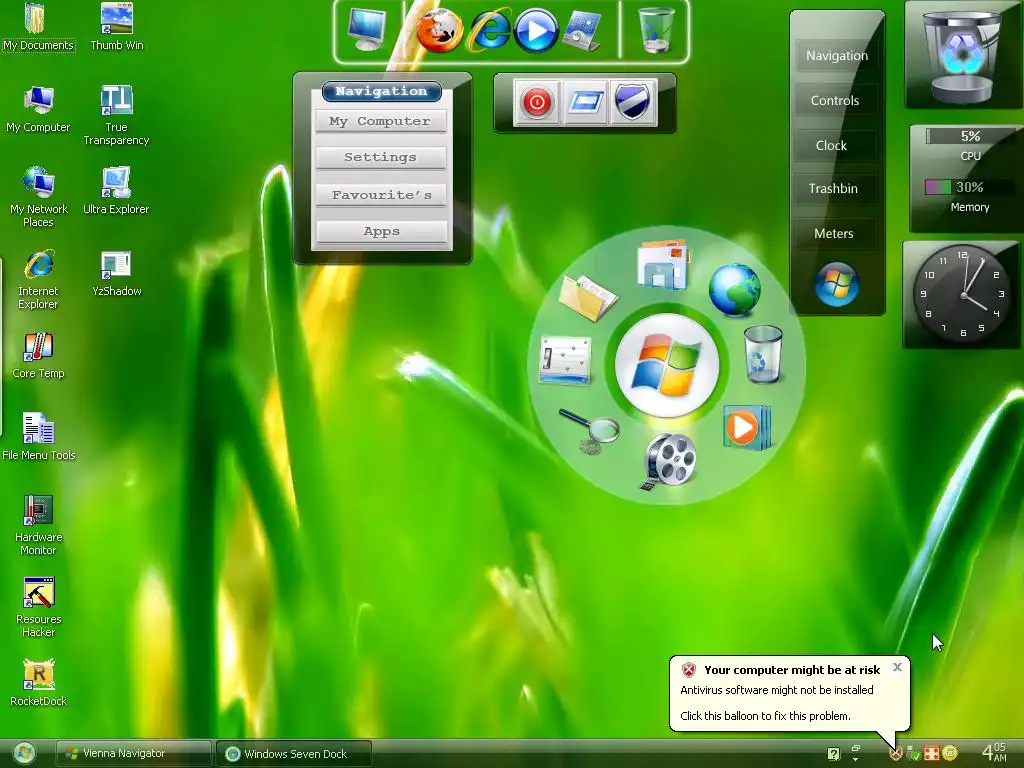
Task: Close the security warning balloon
Action: pos(897,667)
